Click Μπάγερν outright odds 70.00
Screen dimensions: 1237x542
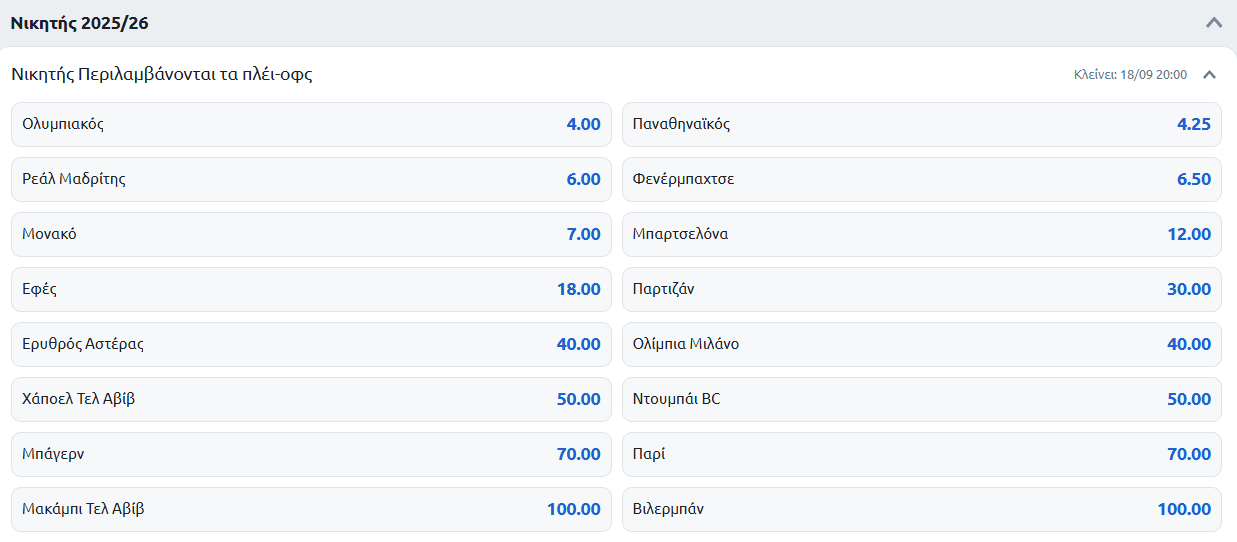tap(311, 454)
